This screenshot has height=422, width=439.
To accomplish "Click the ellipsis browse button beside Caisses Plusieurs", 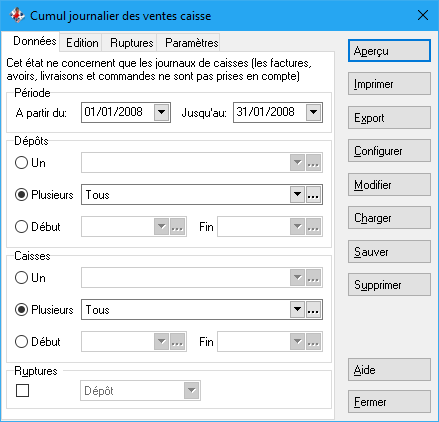I will [313, 310].
